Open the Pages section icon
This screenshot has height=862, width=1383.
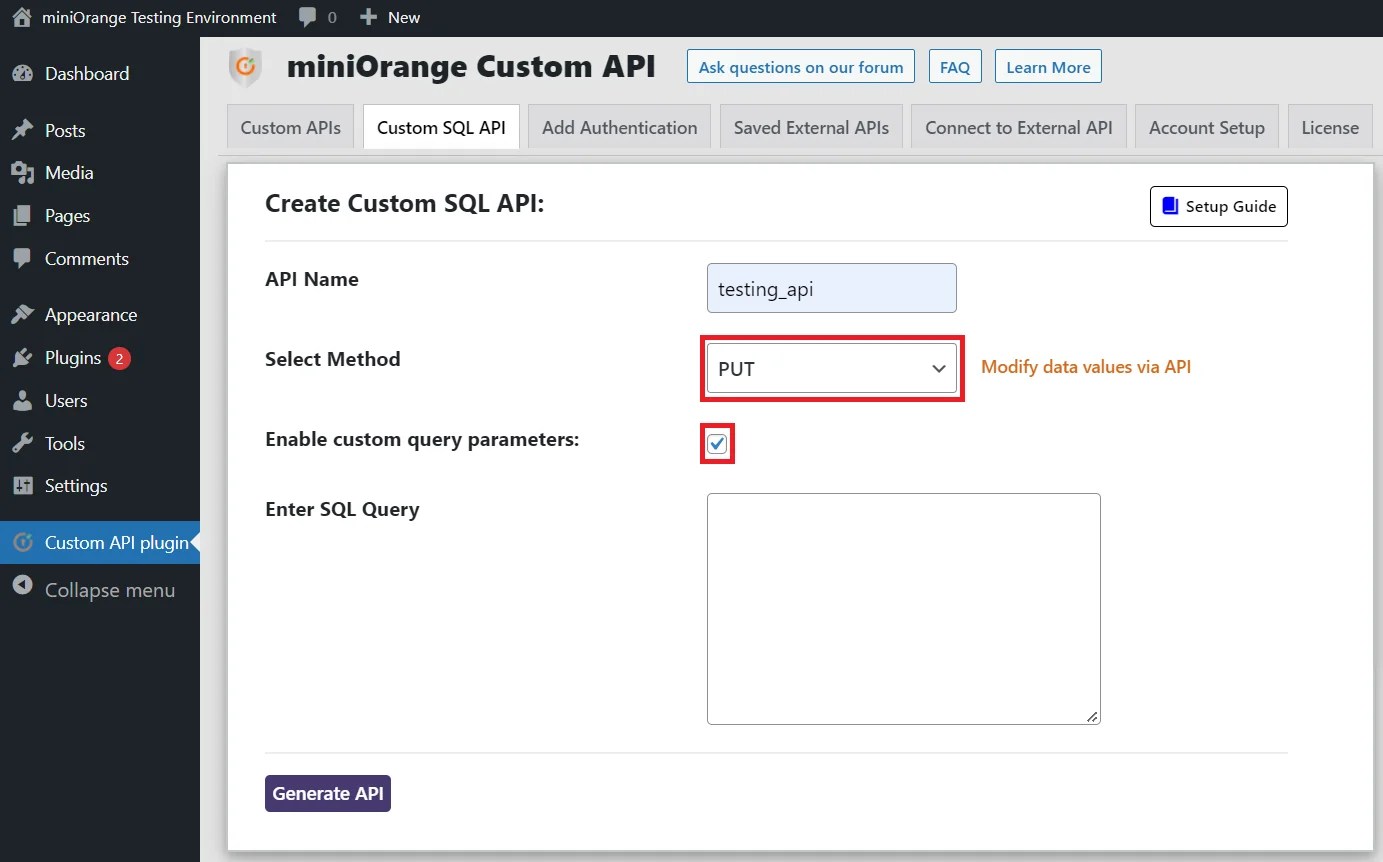24,216
